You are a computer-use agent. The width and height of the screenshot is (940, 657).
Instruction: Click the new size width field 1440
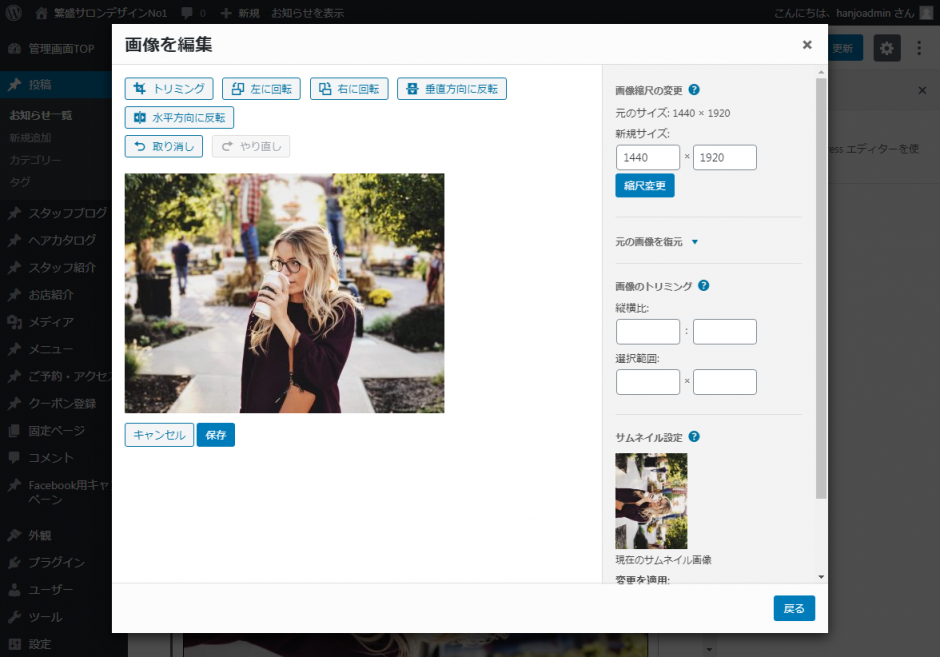[648, 158]
